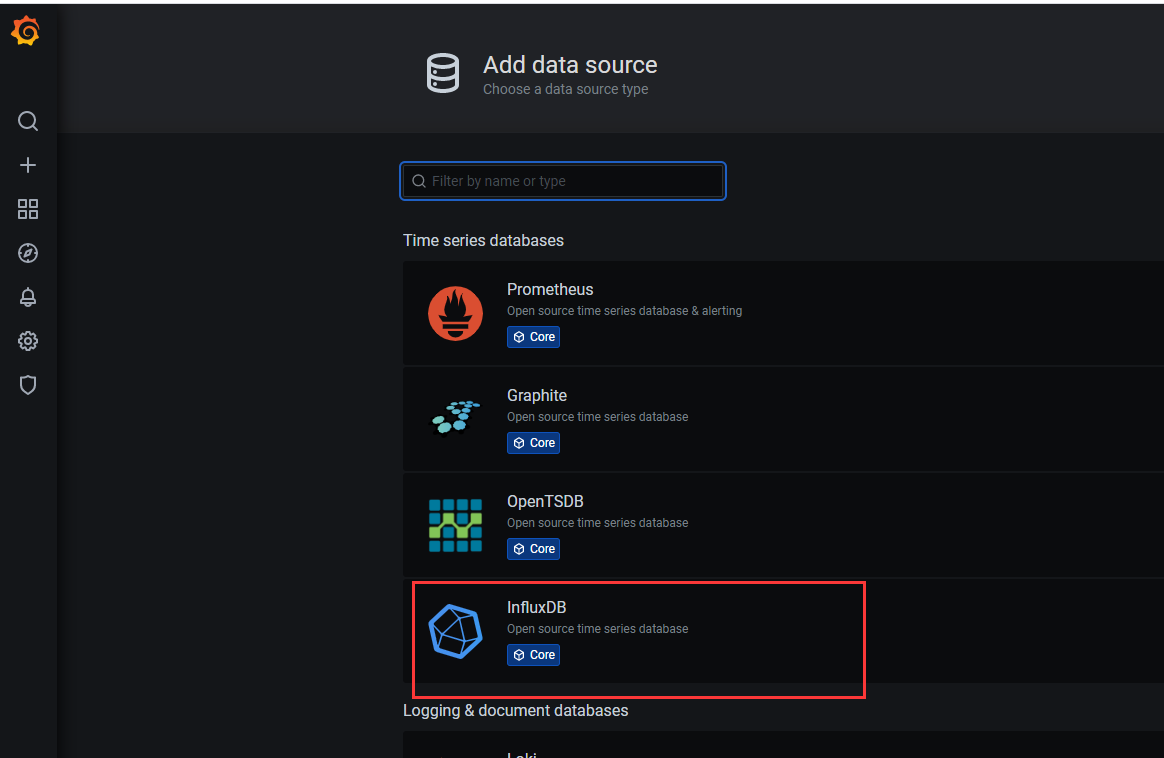This screenshot has width=1164, height=758.
Task: Click the Graphite logo icon
Action: [455, 418]
